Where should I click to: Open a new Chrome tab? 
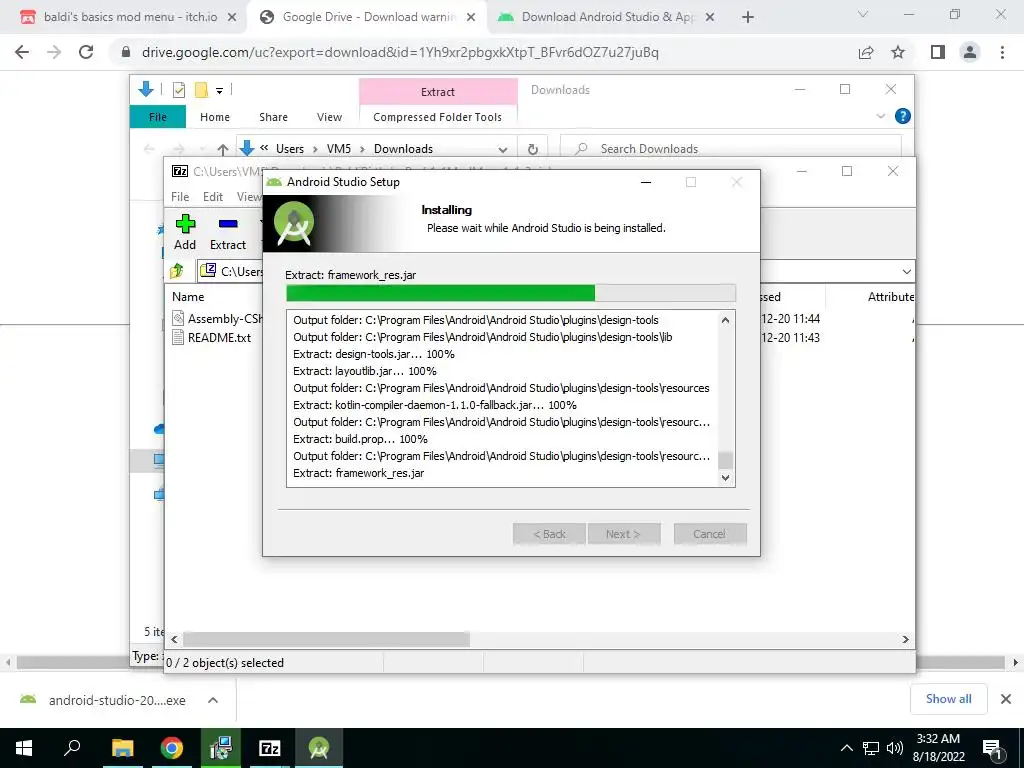click(x=748, y=17)
